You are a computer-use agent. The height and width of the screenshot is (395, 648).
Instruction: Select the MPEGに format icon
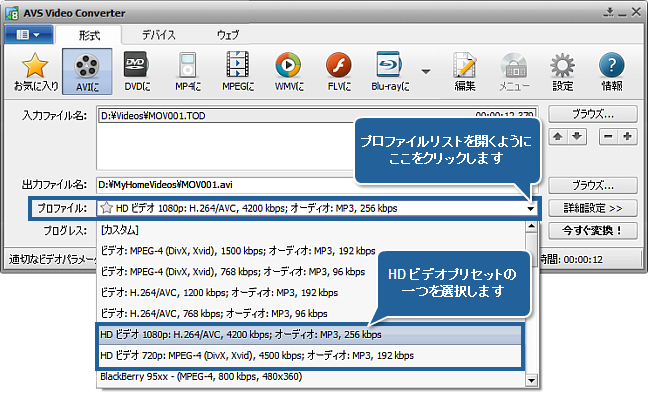tap(238, 71)
